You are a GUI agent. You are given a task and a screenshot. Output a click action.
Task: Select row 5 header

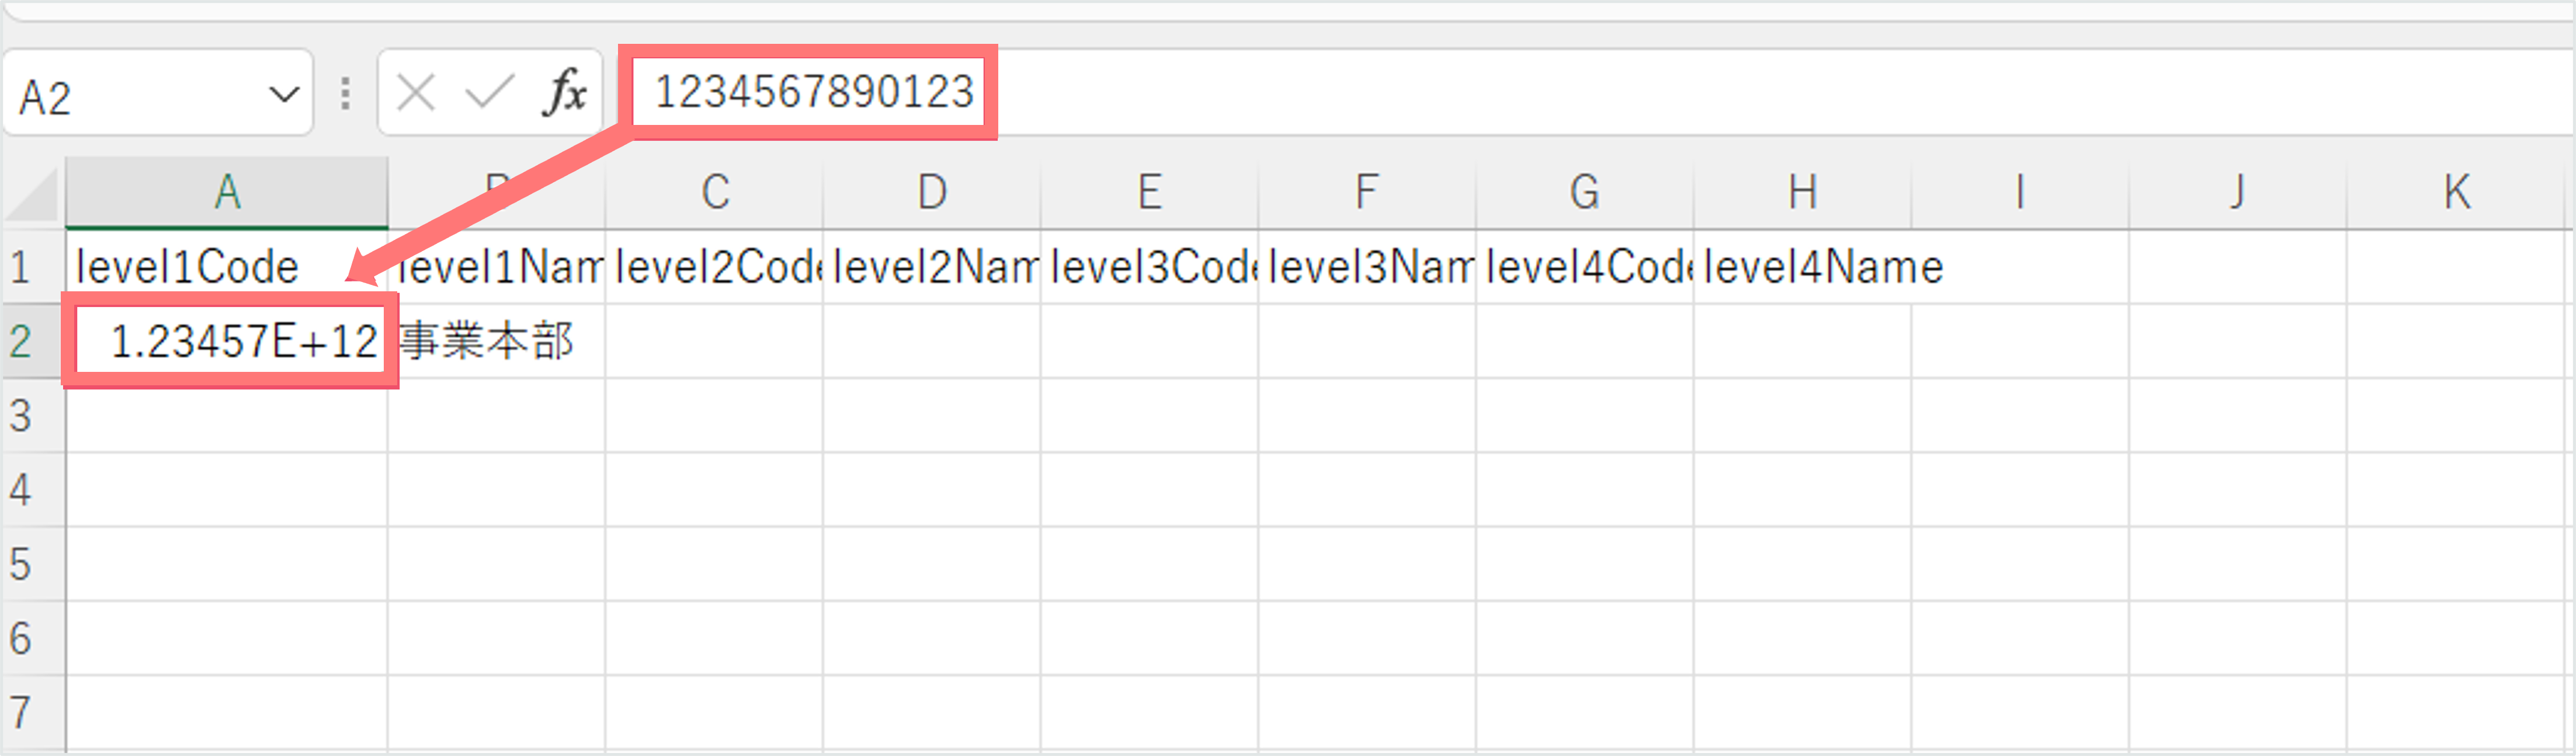(x=33, y=563)
